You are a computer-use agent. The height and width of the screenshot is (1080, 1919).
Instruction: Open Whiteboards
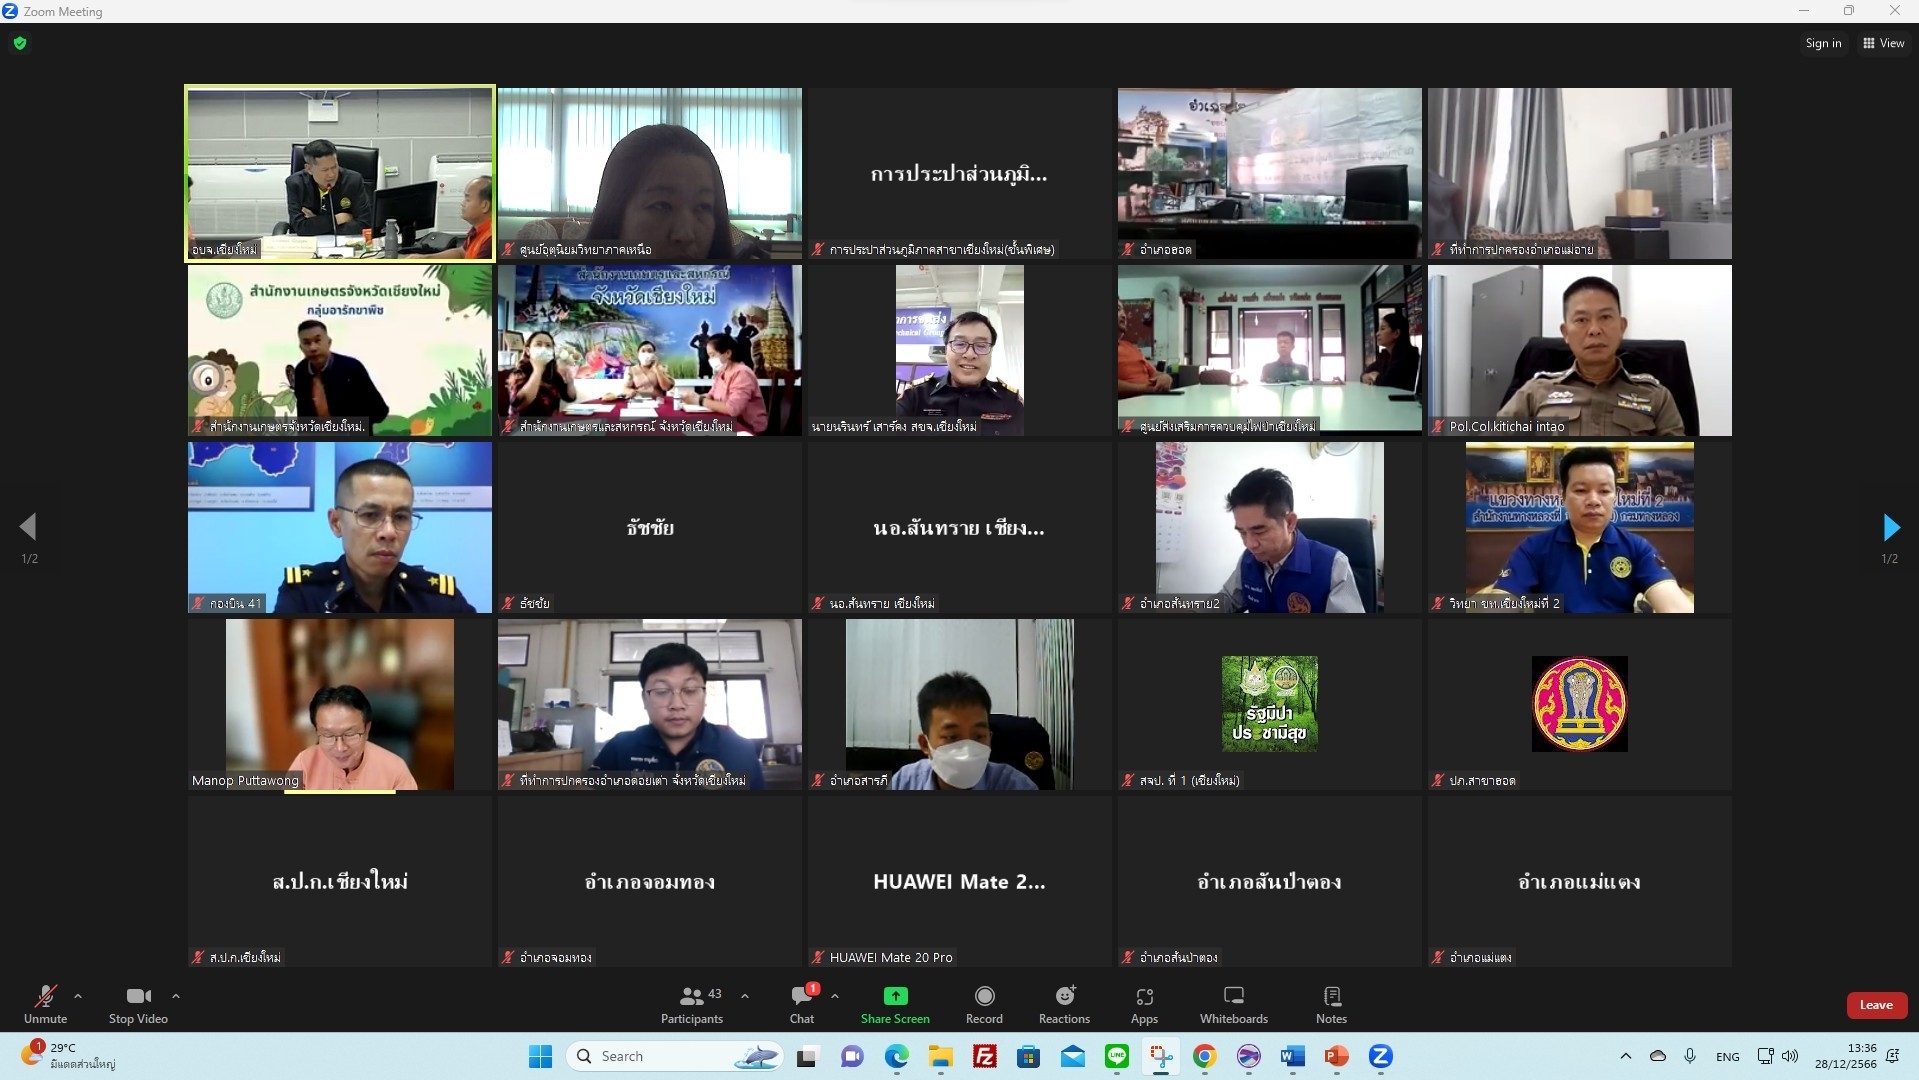click(x=1233, y=1004)
